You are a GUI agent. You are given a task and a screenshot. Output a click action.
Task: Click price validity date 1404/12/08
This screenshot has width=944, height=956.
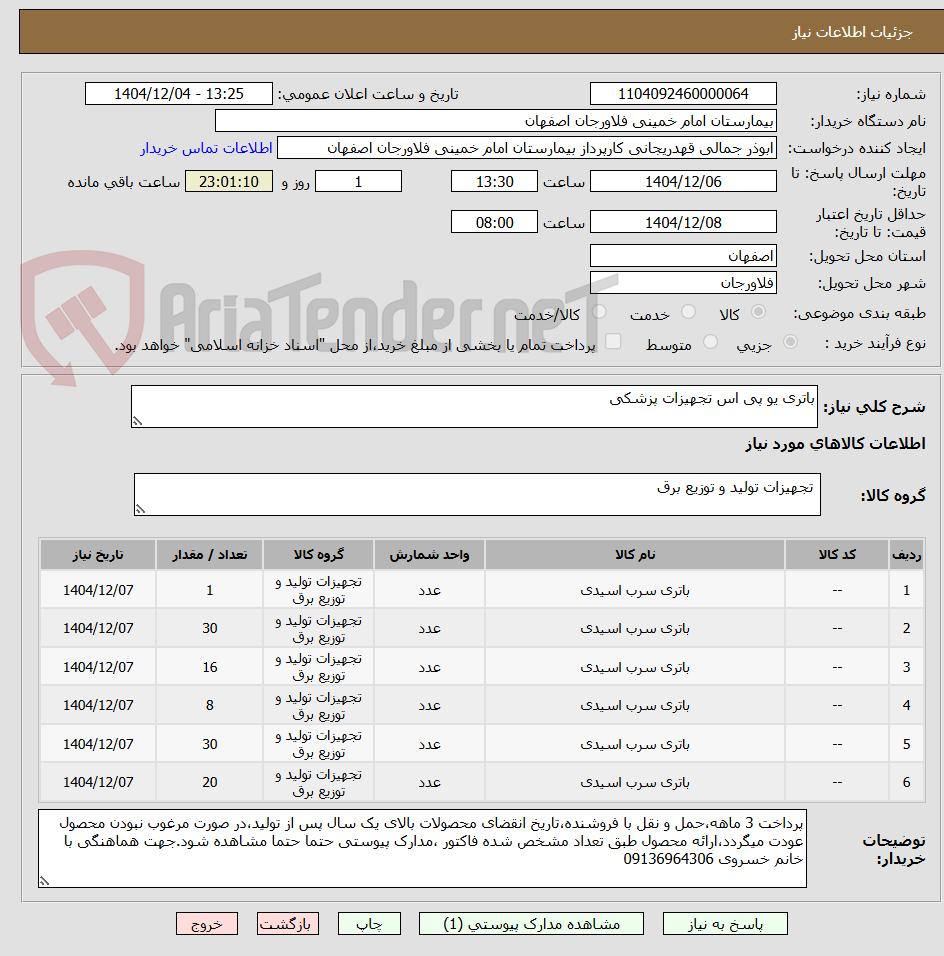pos(683,223)
